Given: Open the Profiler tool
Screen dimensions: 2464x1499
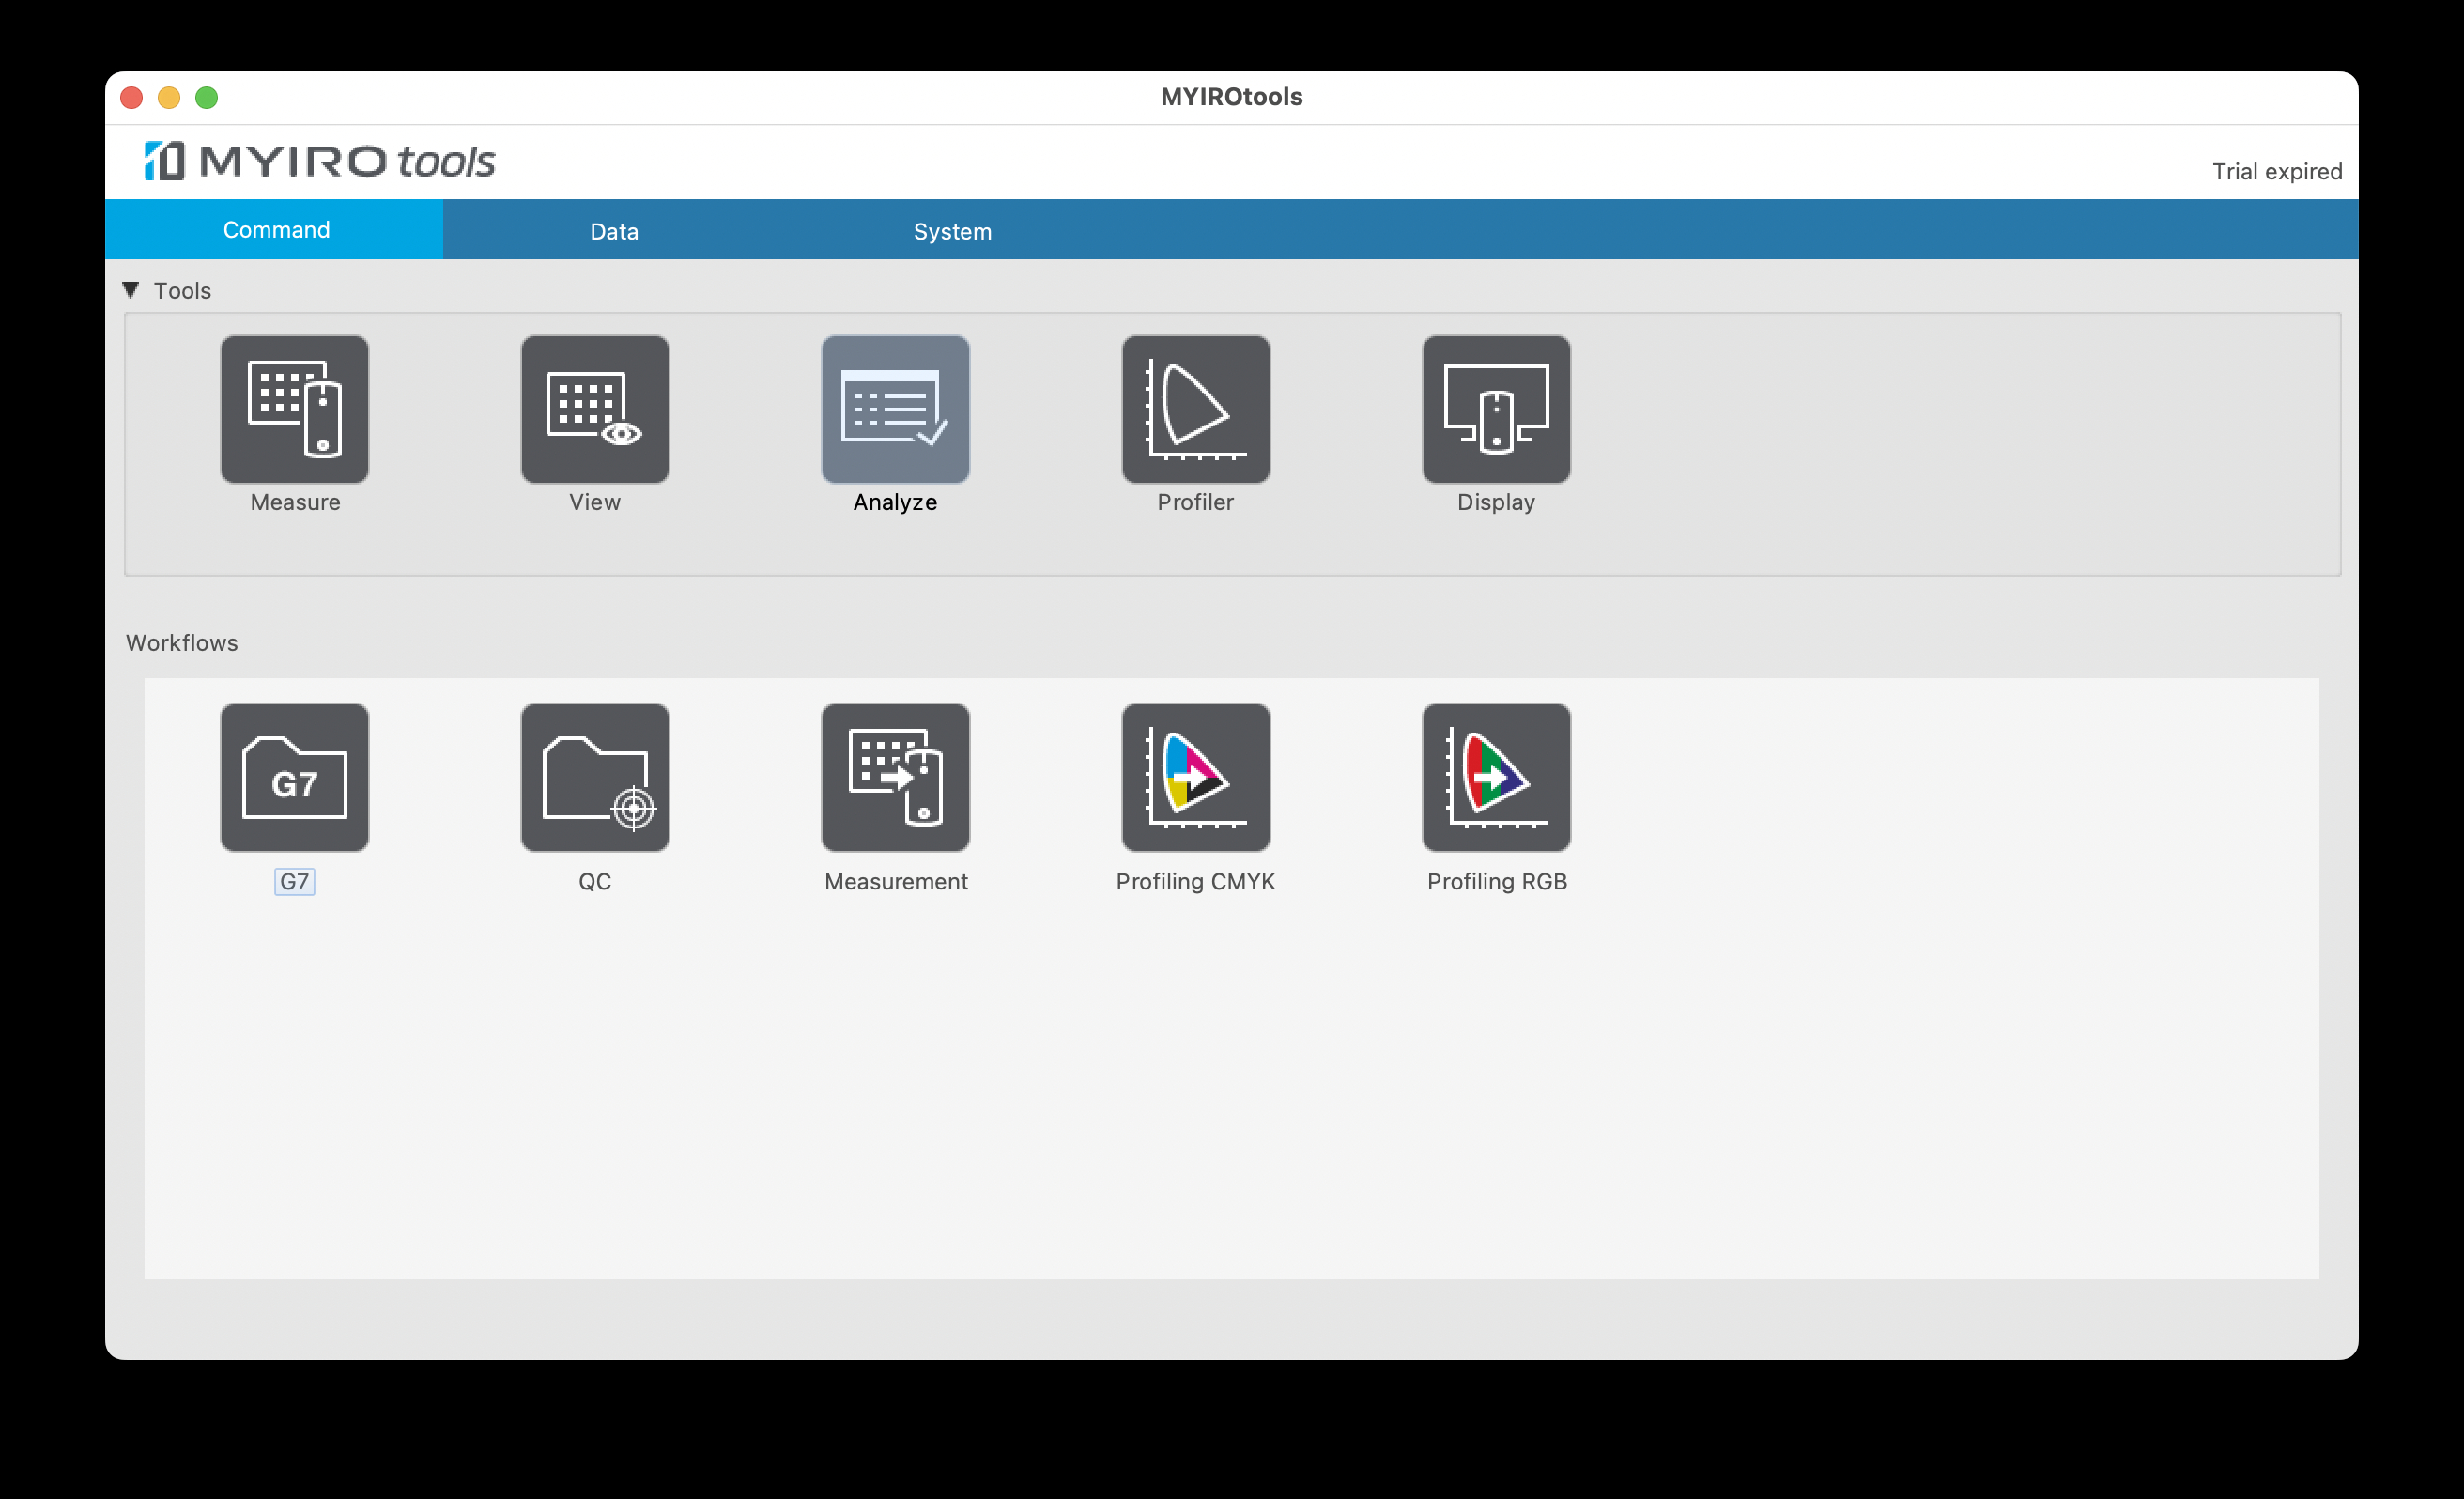Looking at the screenshot, I should tap(1196, 409).
